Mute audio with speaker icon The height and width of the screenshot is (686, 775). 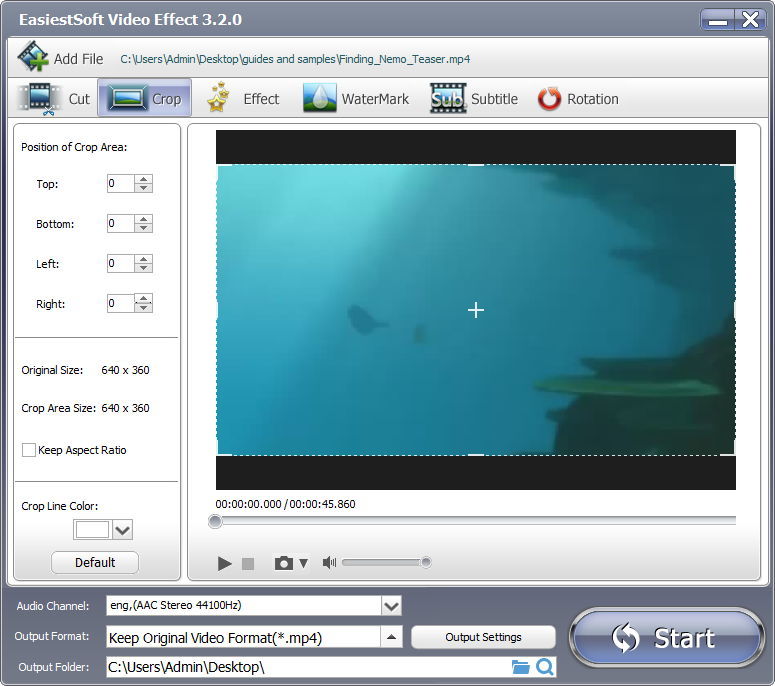329,562
